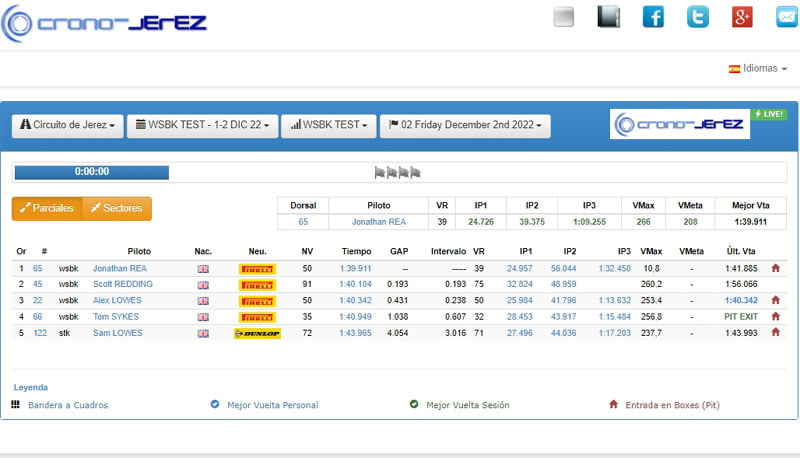The image size is (800, 458).
Task: Open the Facebook page icon
Action: [653, 17]
